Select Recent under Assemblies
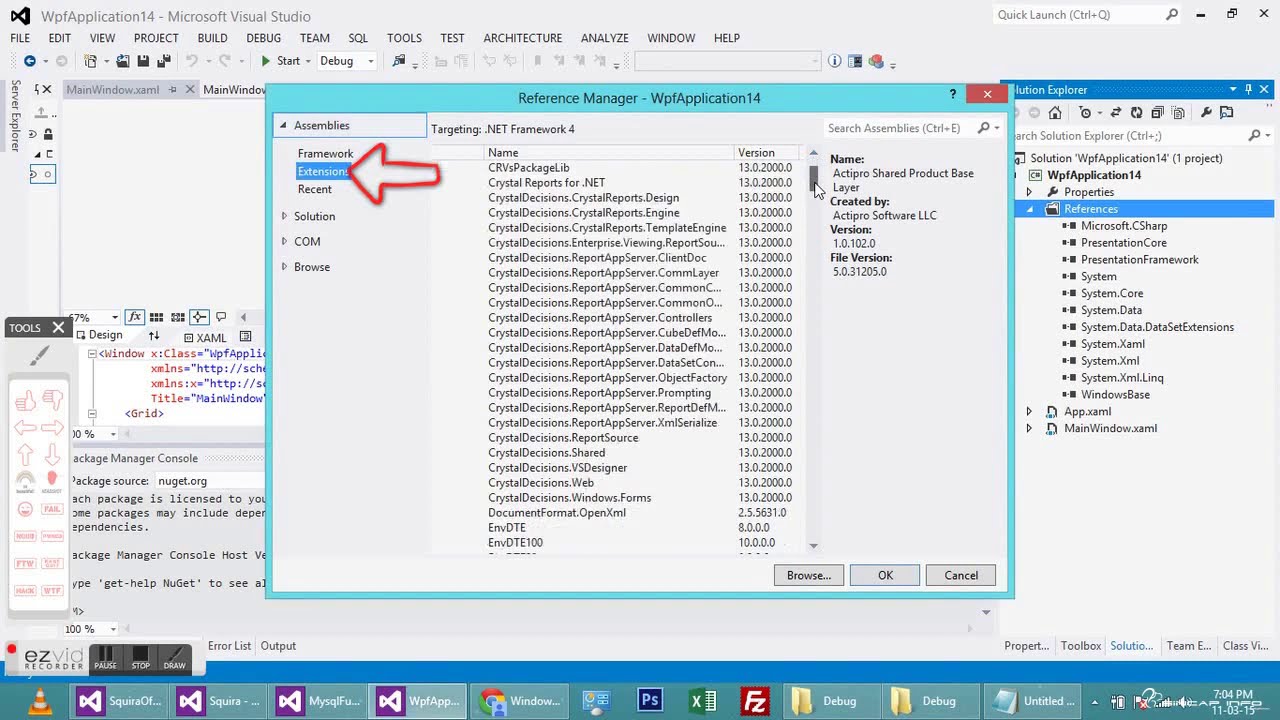 click(x=314, y=189)
